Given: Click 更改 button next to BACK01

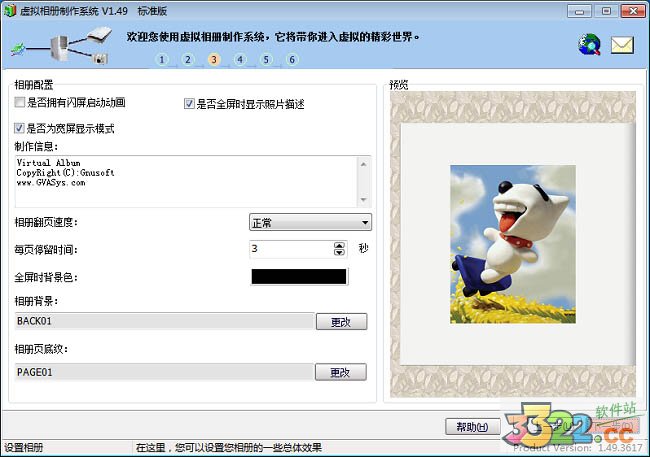Looking at the screenshot, I should point(341,322).
